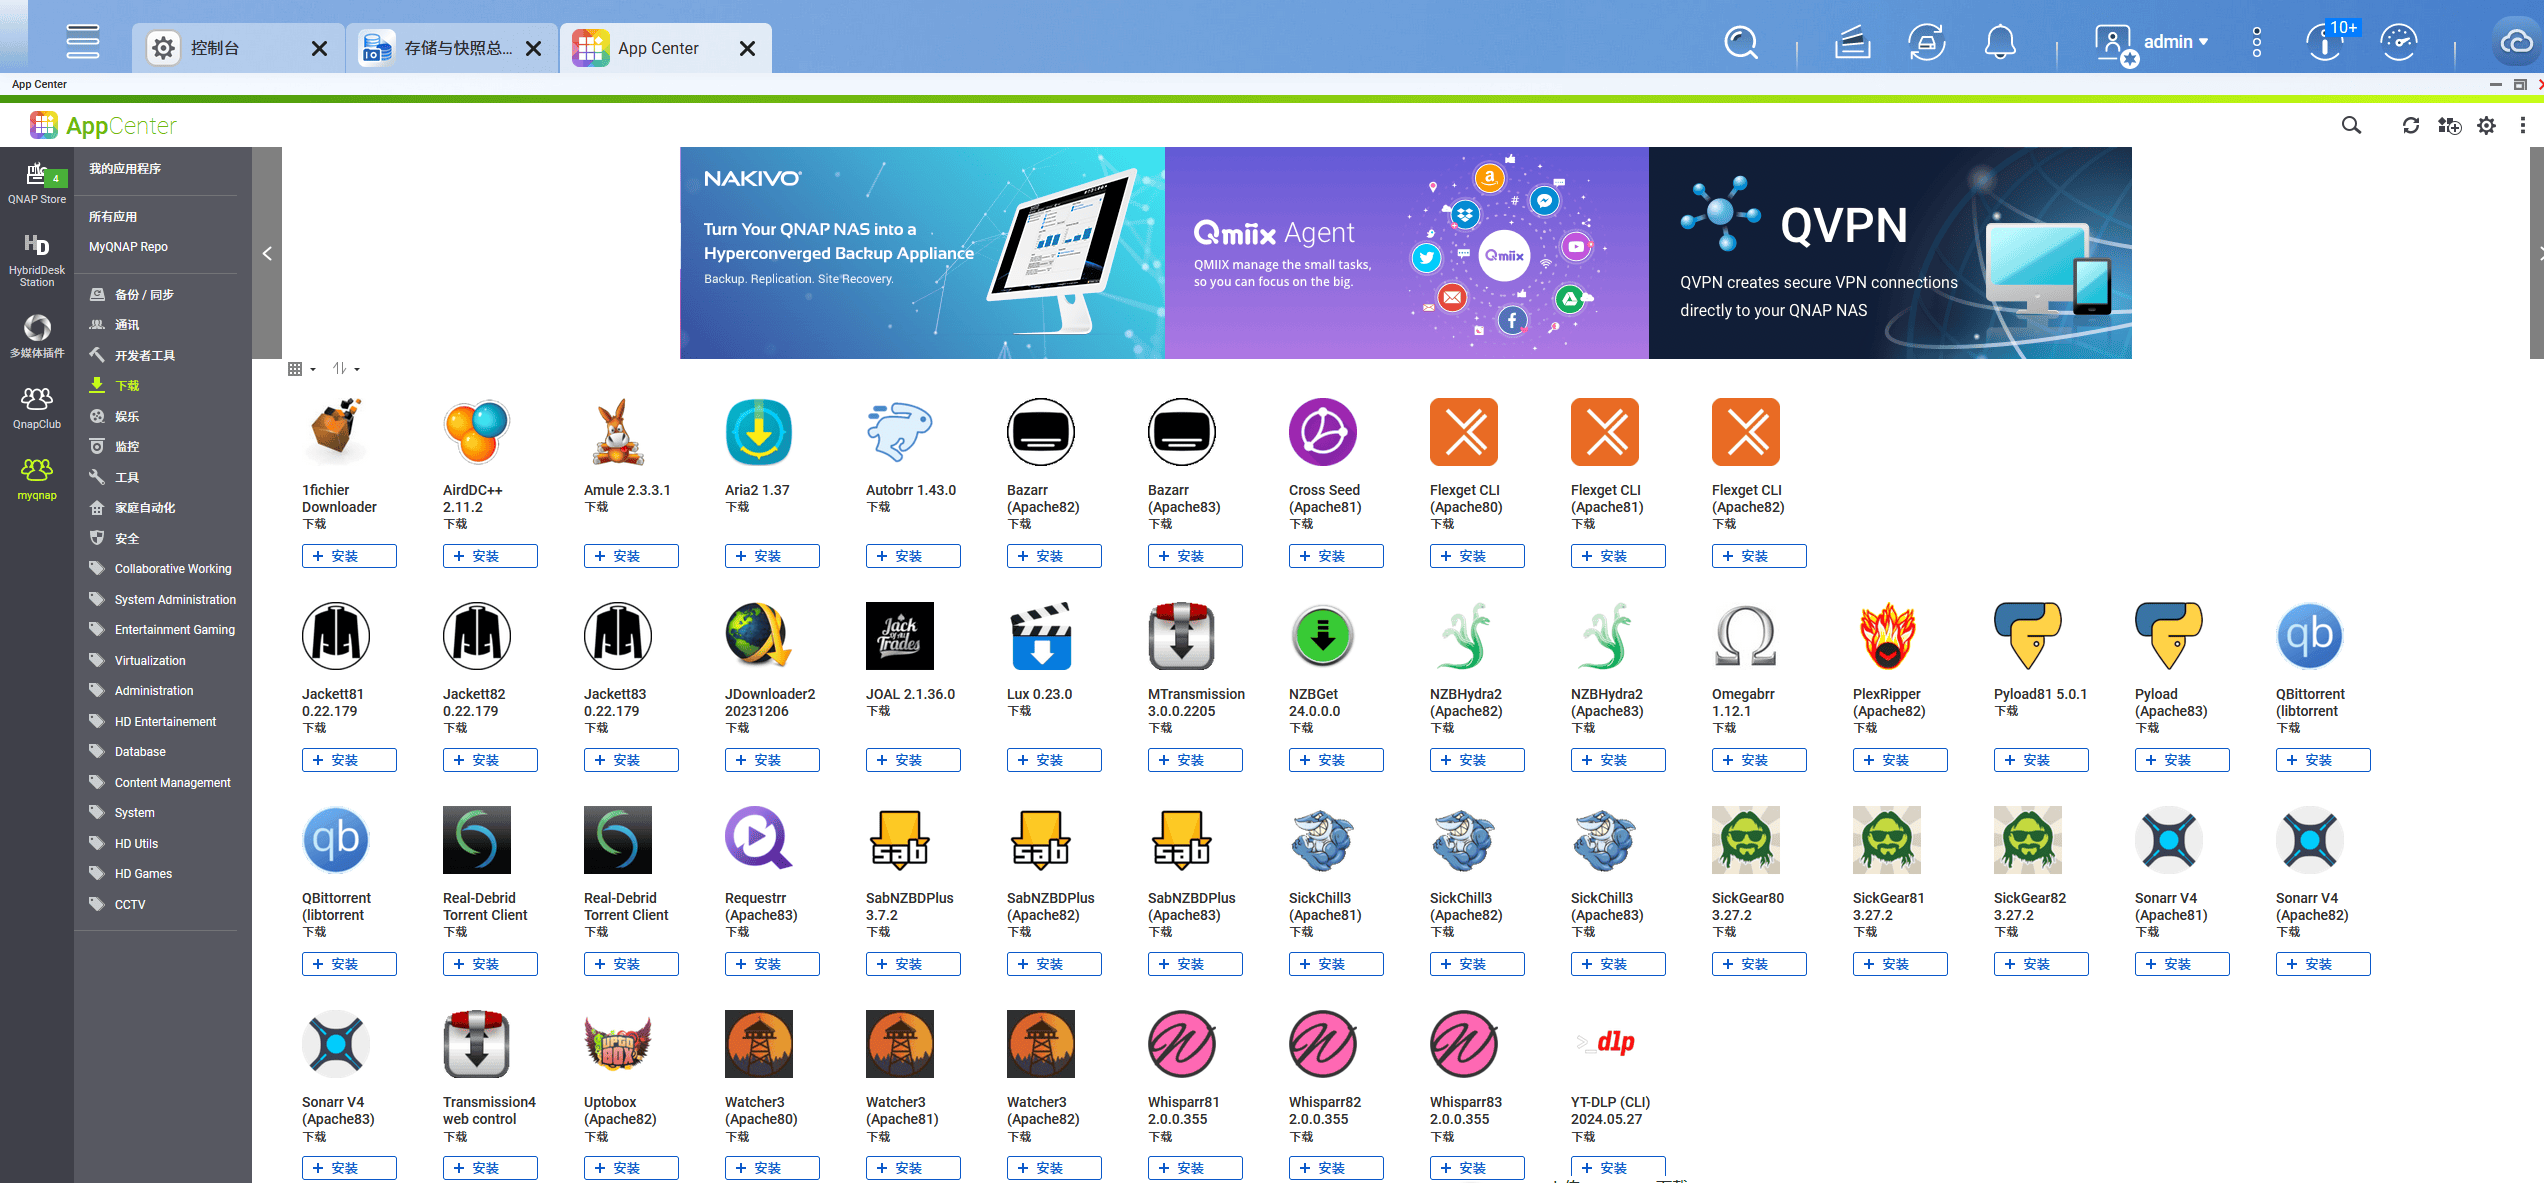Select the 多媒体插件 sidebar icon

click(x=37, y=336)
